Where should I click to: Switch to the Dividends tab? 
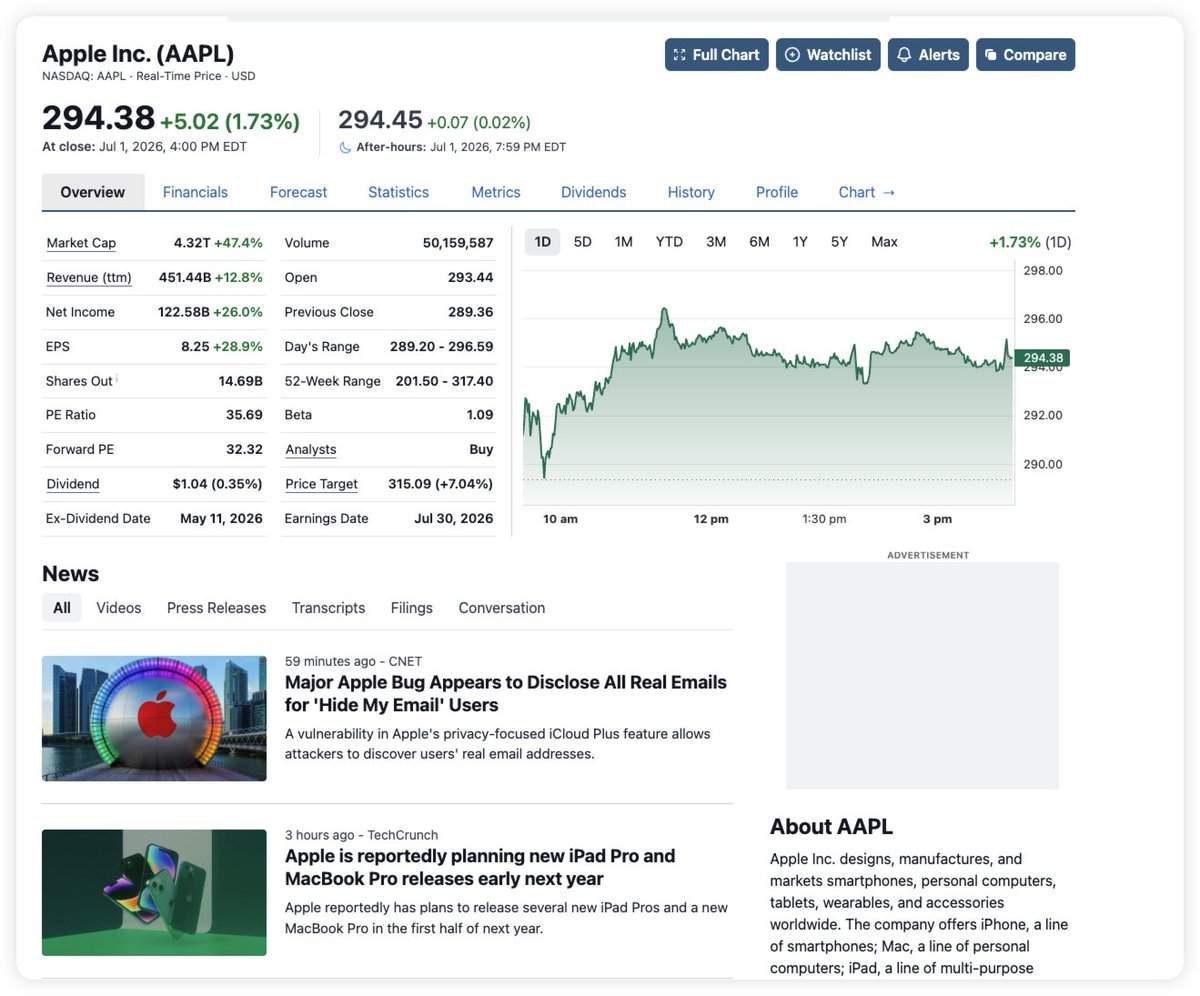click(x=593, y=192)
